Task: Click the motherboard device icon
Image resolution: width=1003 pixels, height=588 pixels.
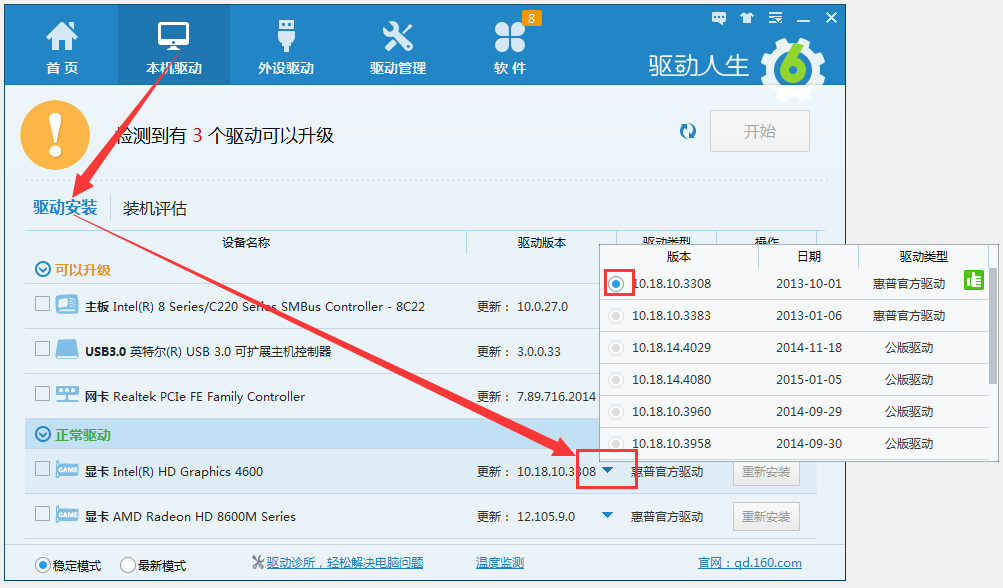Action: (x=67, y=304)
